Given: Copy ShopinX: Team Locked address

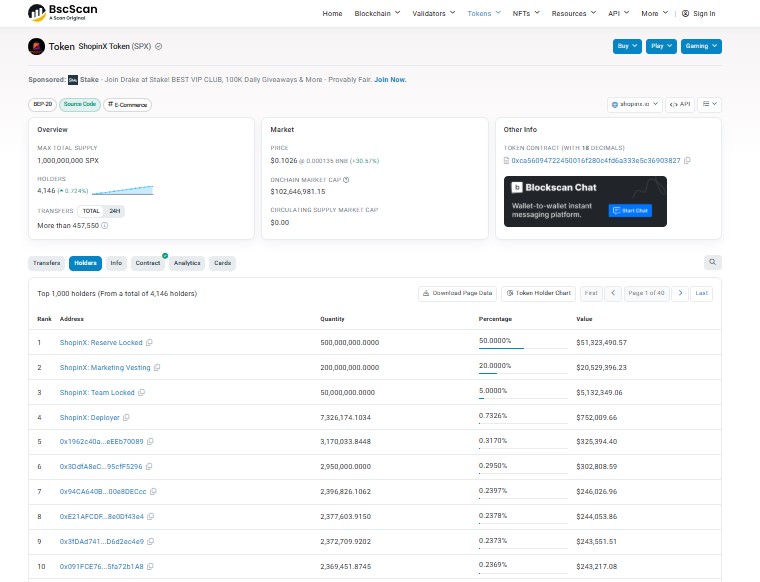Looking at the screenshot, I should (x=142, y=393).
